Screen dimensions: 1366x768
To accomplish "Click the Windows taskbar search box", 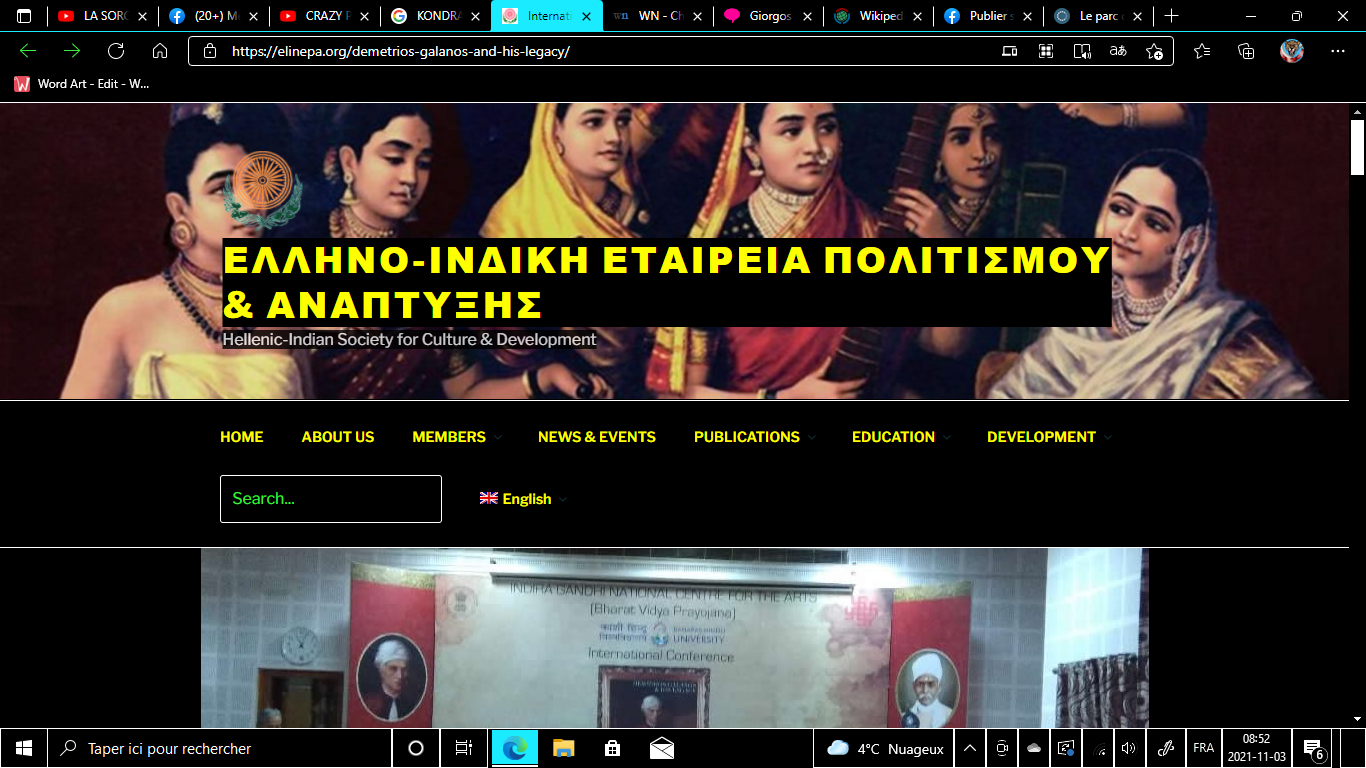I will (x=219, y=748).
